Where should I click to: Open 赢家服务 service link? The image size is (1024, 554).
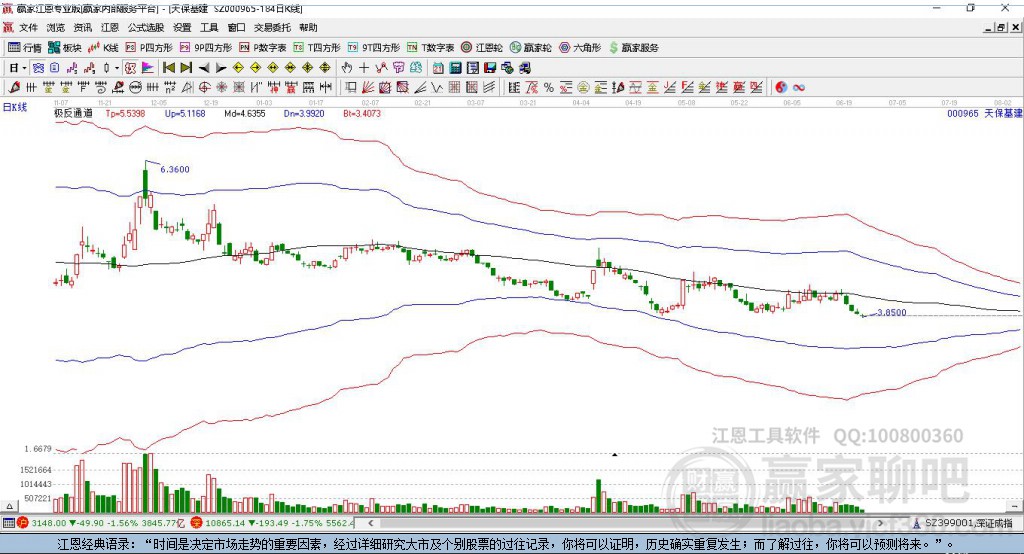click(x=633, y=48)
